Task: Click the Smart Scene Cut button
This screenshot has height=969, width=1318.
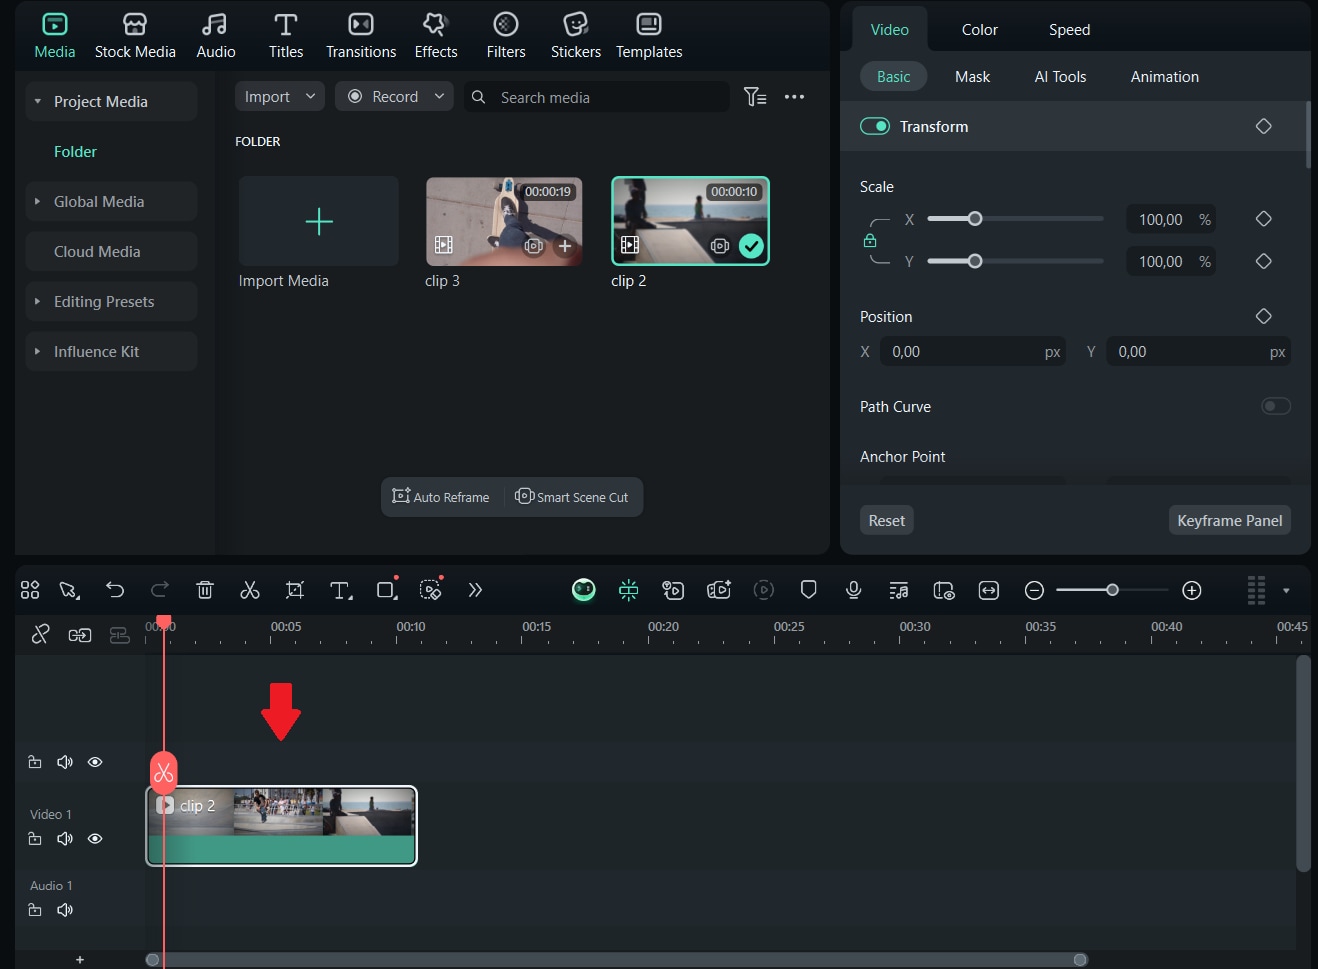Action: (572, 497)
